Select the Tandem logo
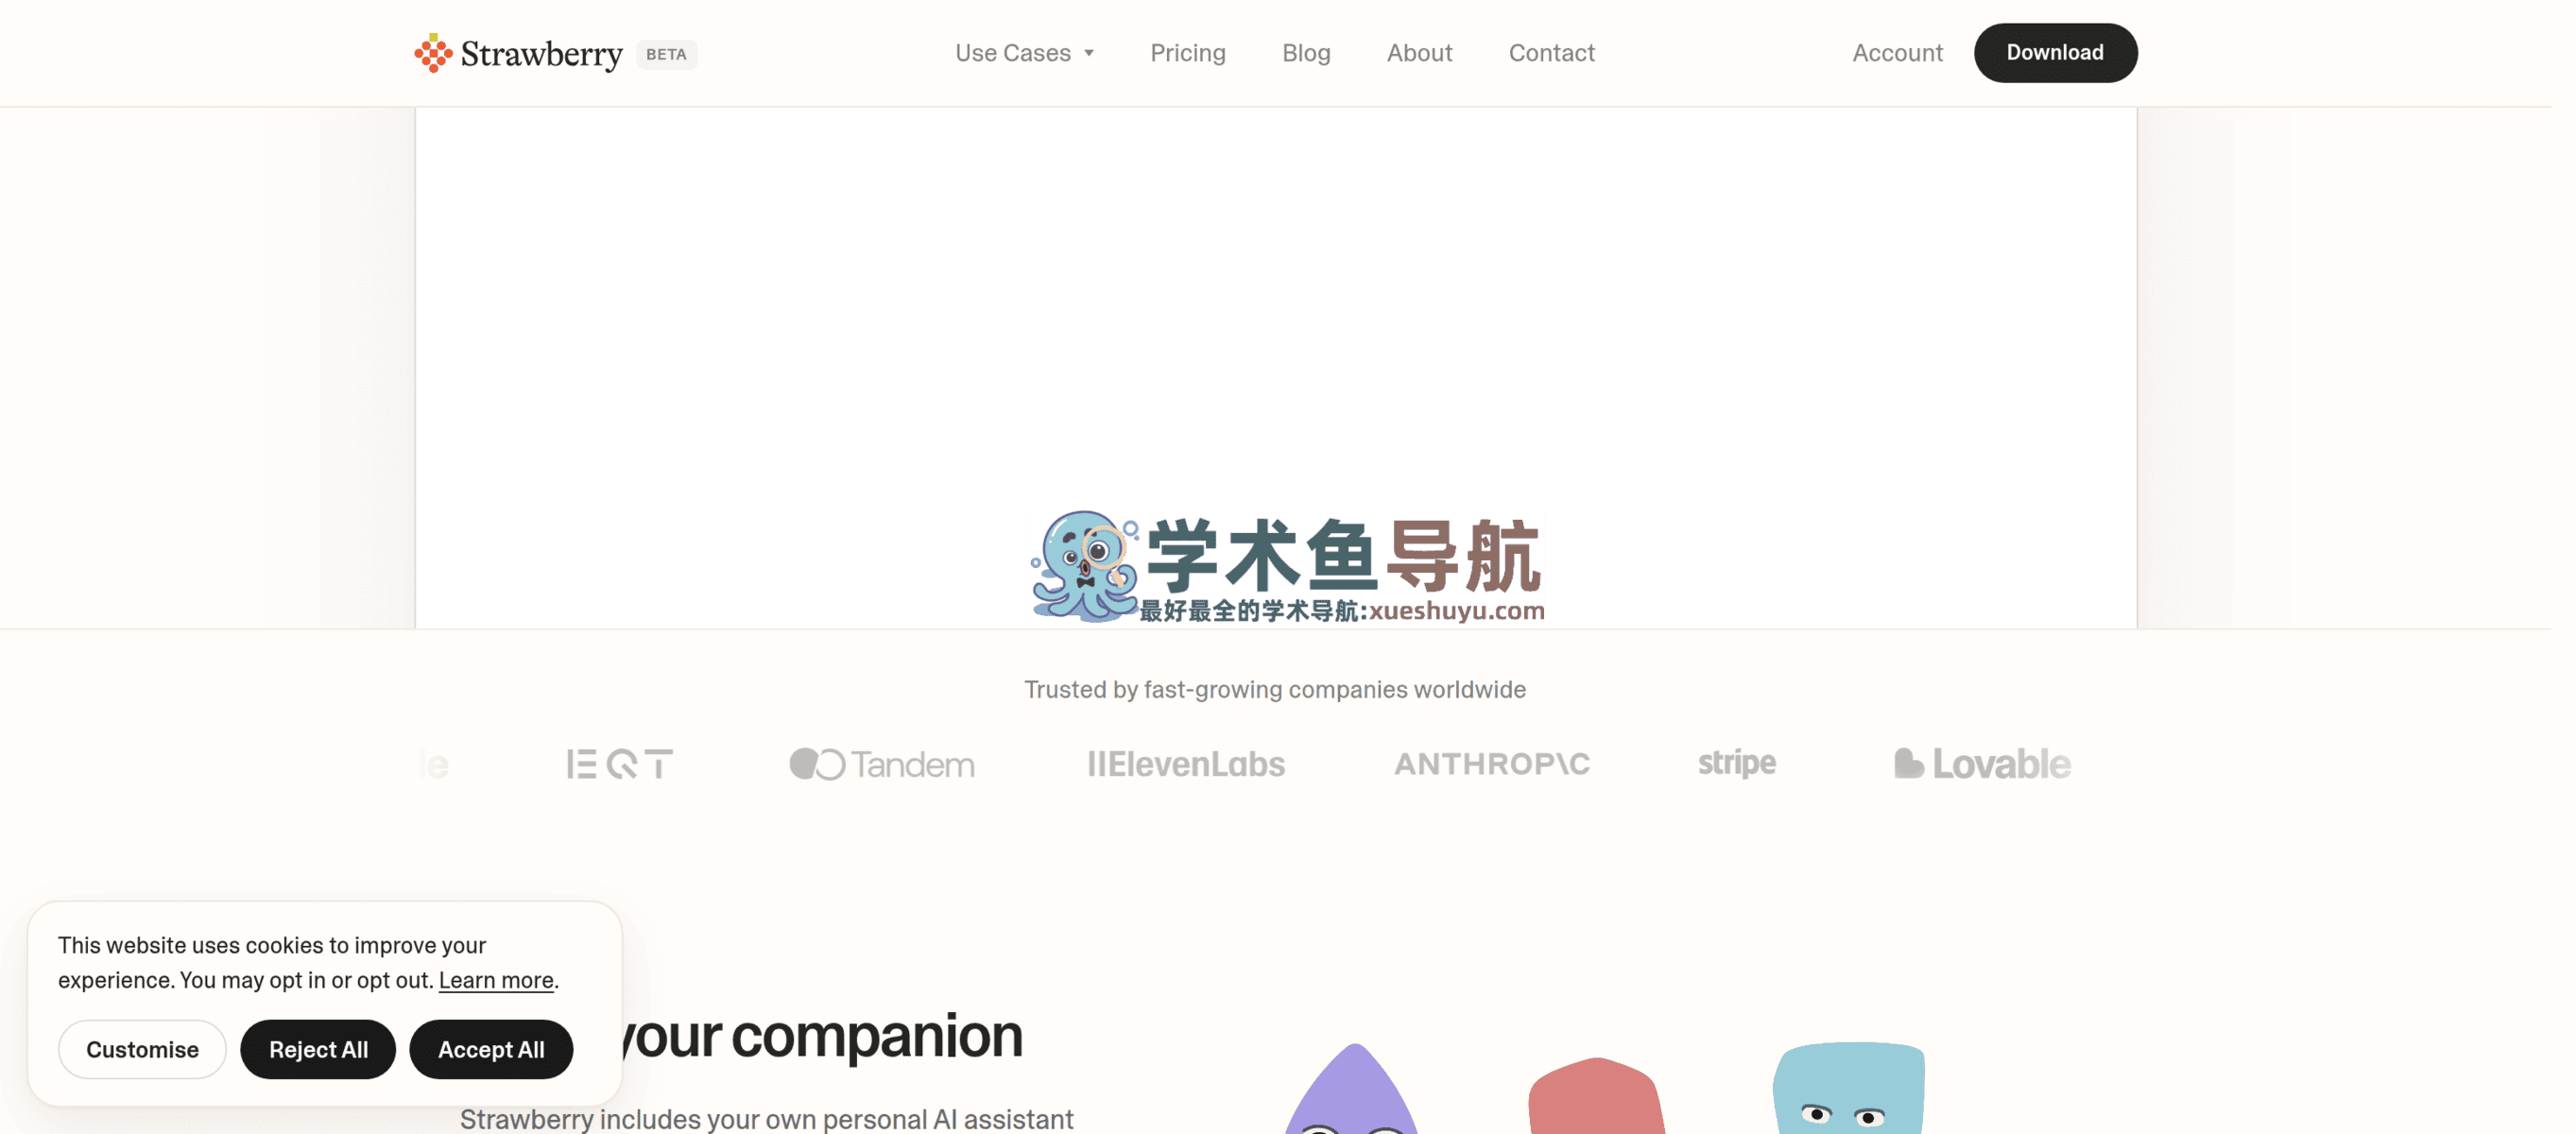The image size is (2576, 1134). 882,764
